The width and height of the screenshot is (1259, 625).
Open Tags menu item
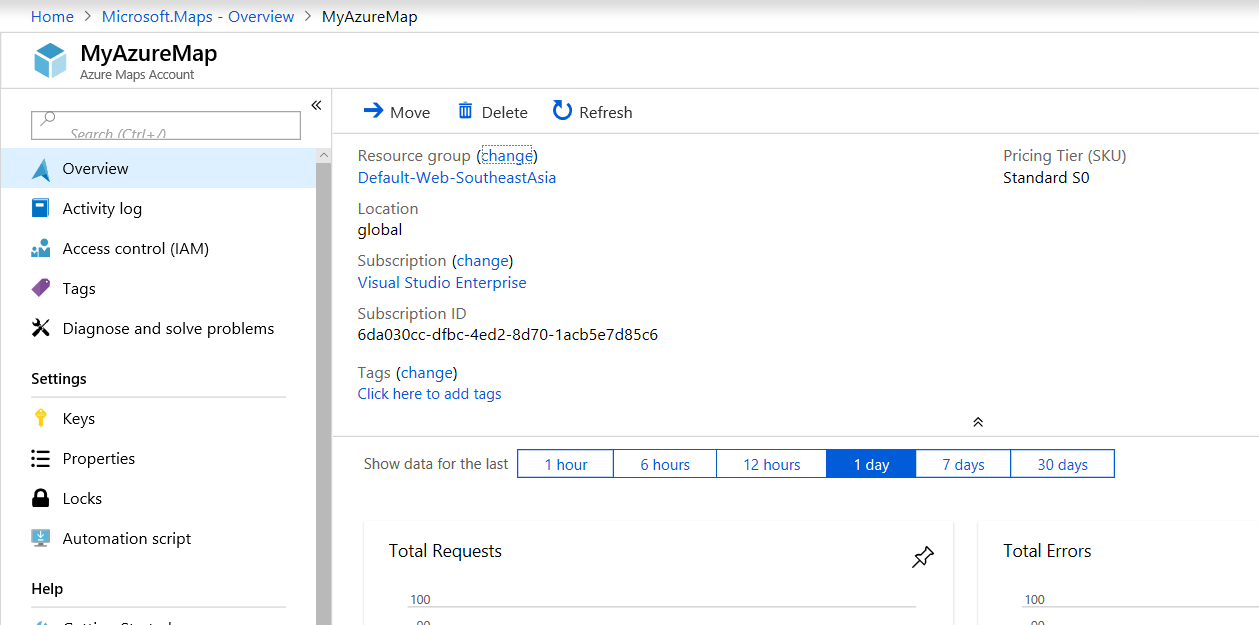click(158, 288)
